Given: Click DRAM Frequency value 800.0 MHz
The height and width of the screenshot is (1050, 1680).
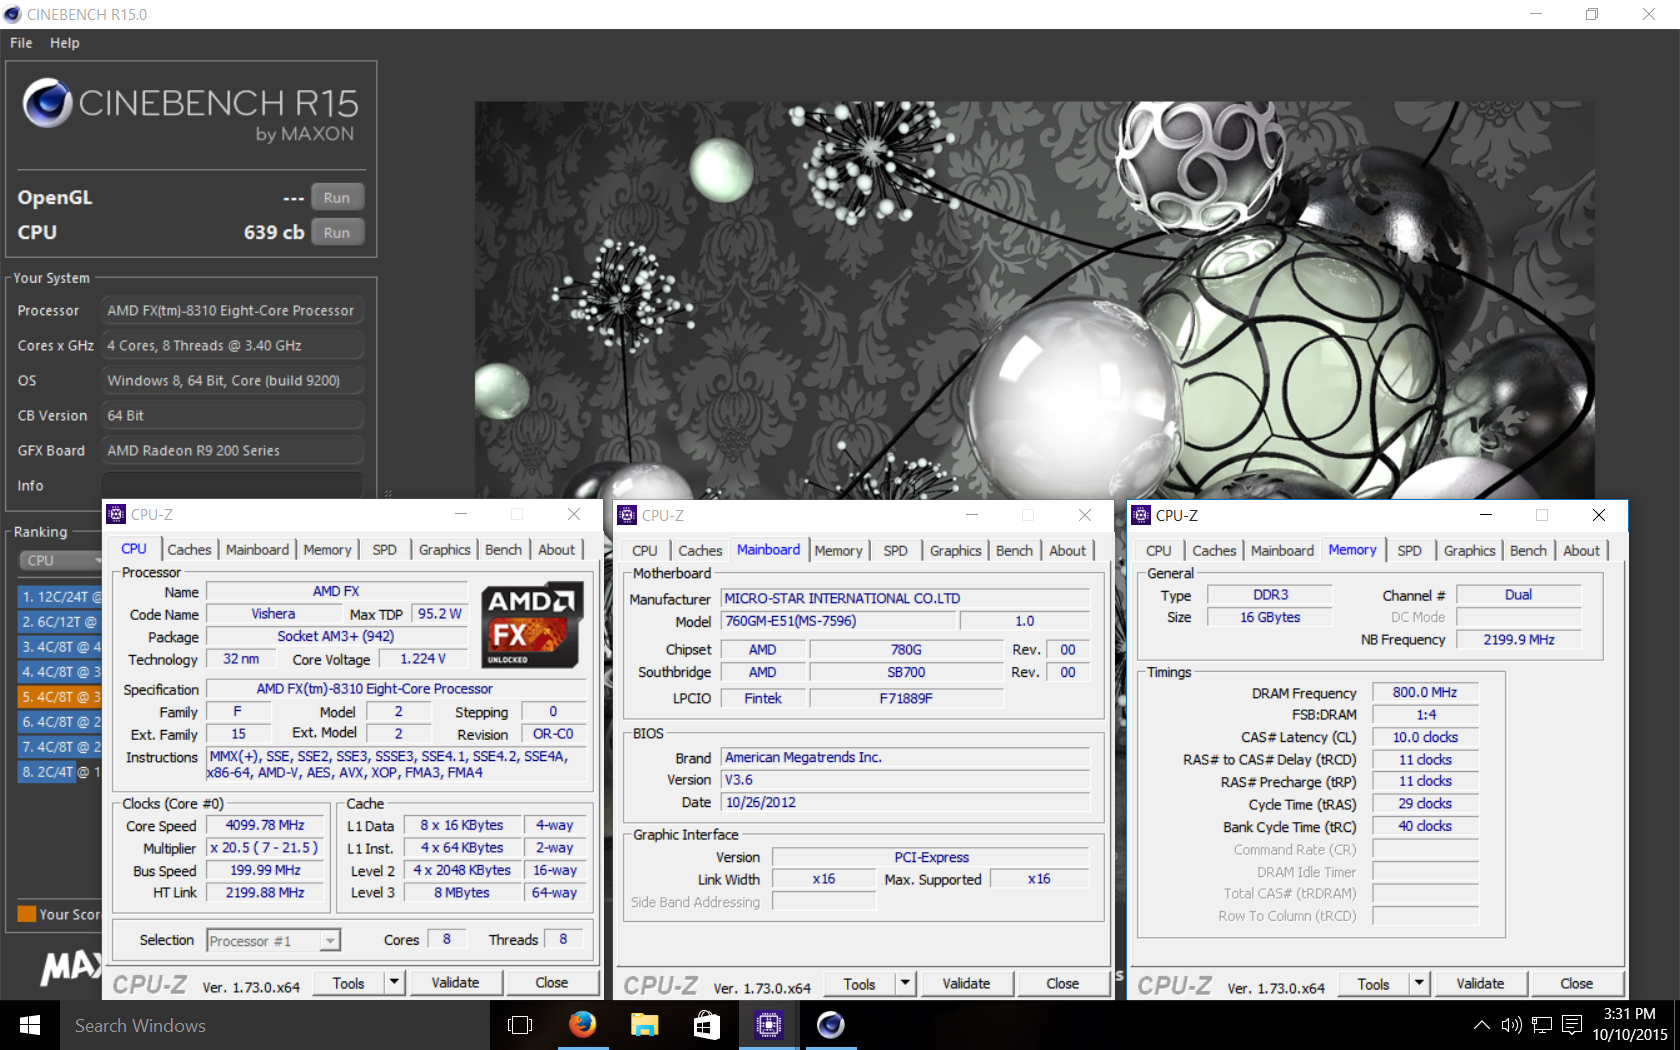Looking at the screenshot, I should (x=1425, y=693).
